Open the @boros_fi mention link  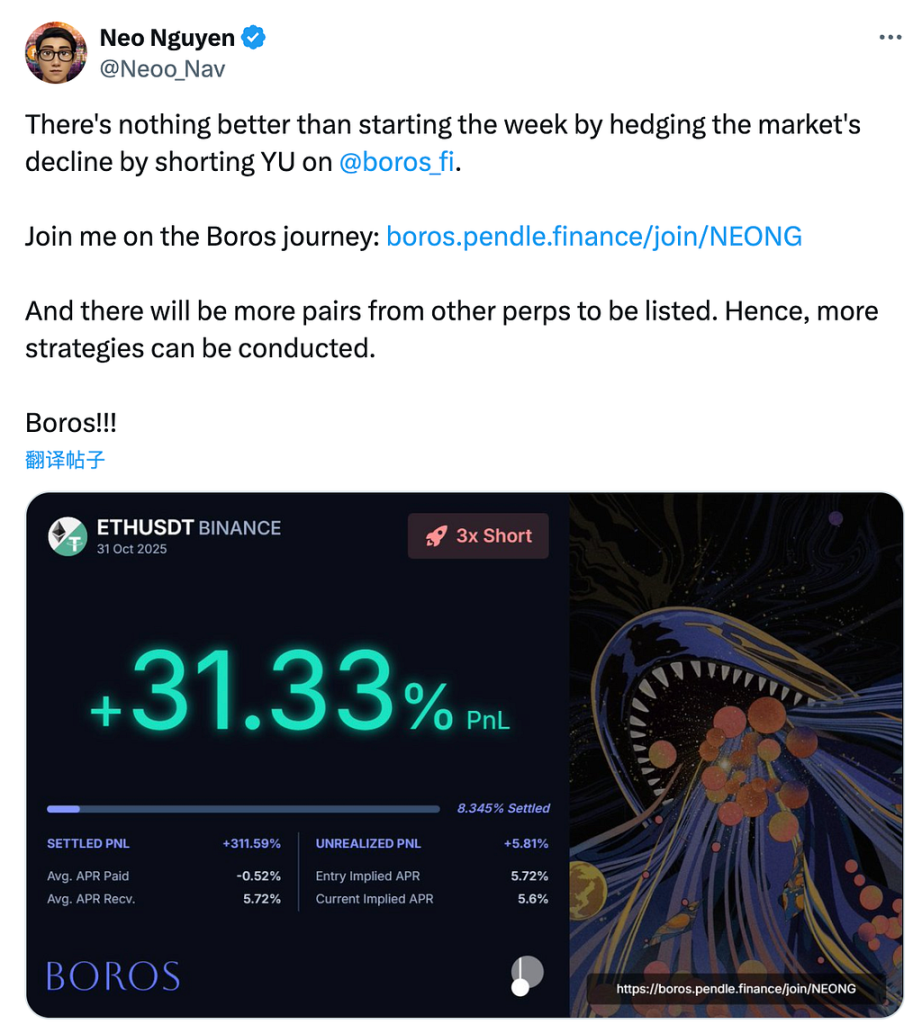(397, 162)
